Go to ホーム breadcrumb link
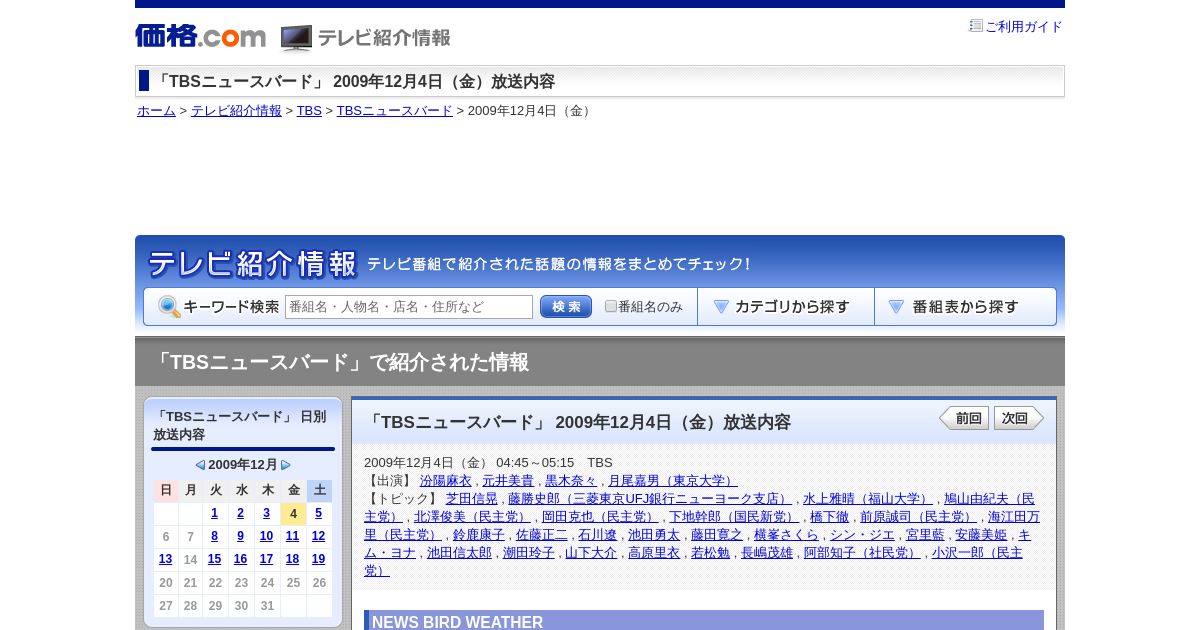The height and width of the screenshot is (630, 1200). click(x=156, y=111)
